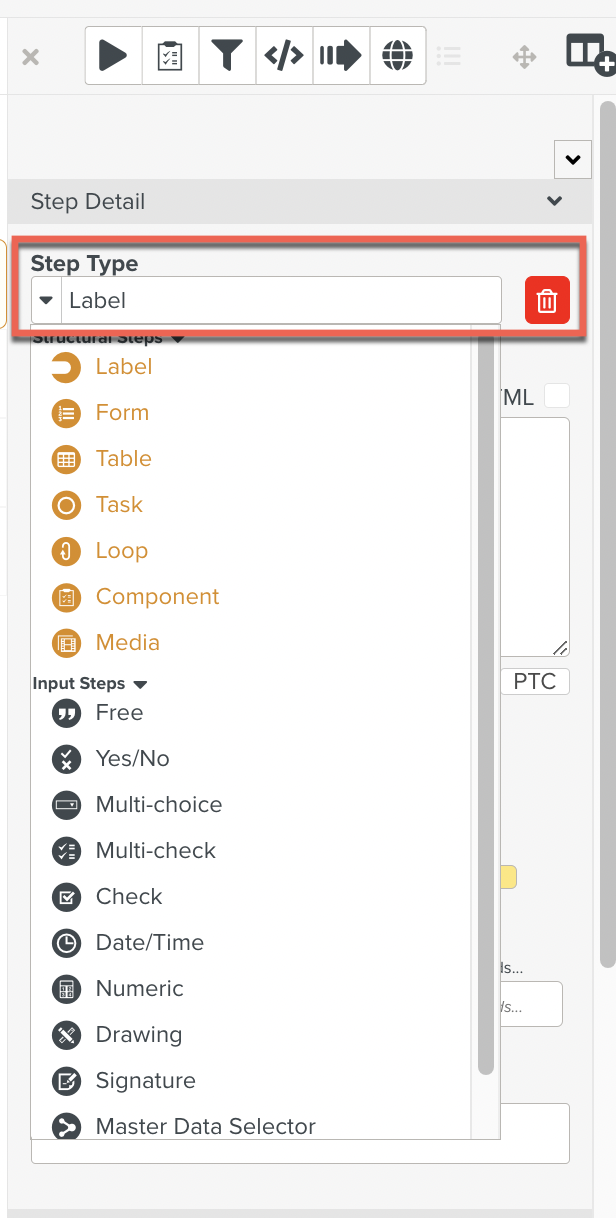Select the Label step type
616x1218 pixels.
tap(123, 366)
